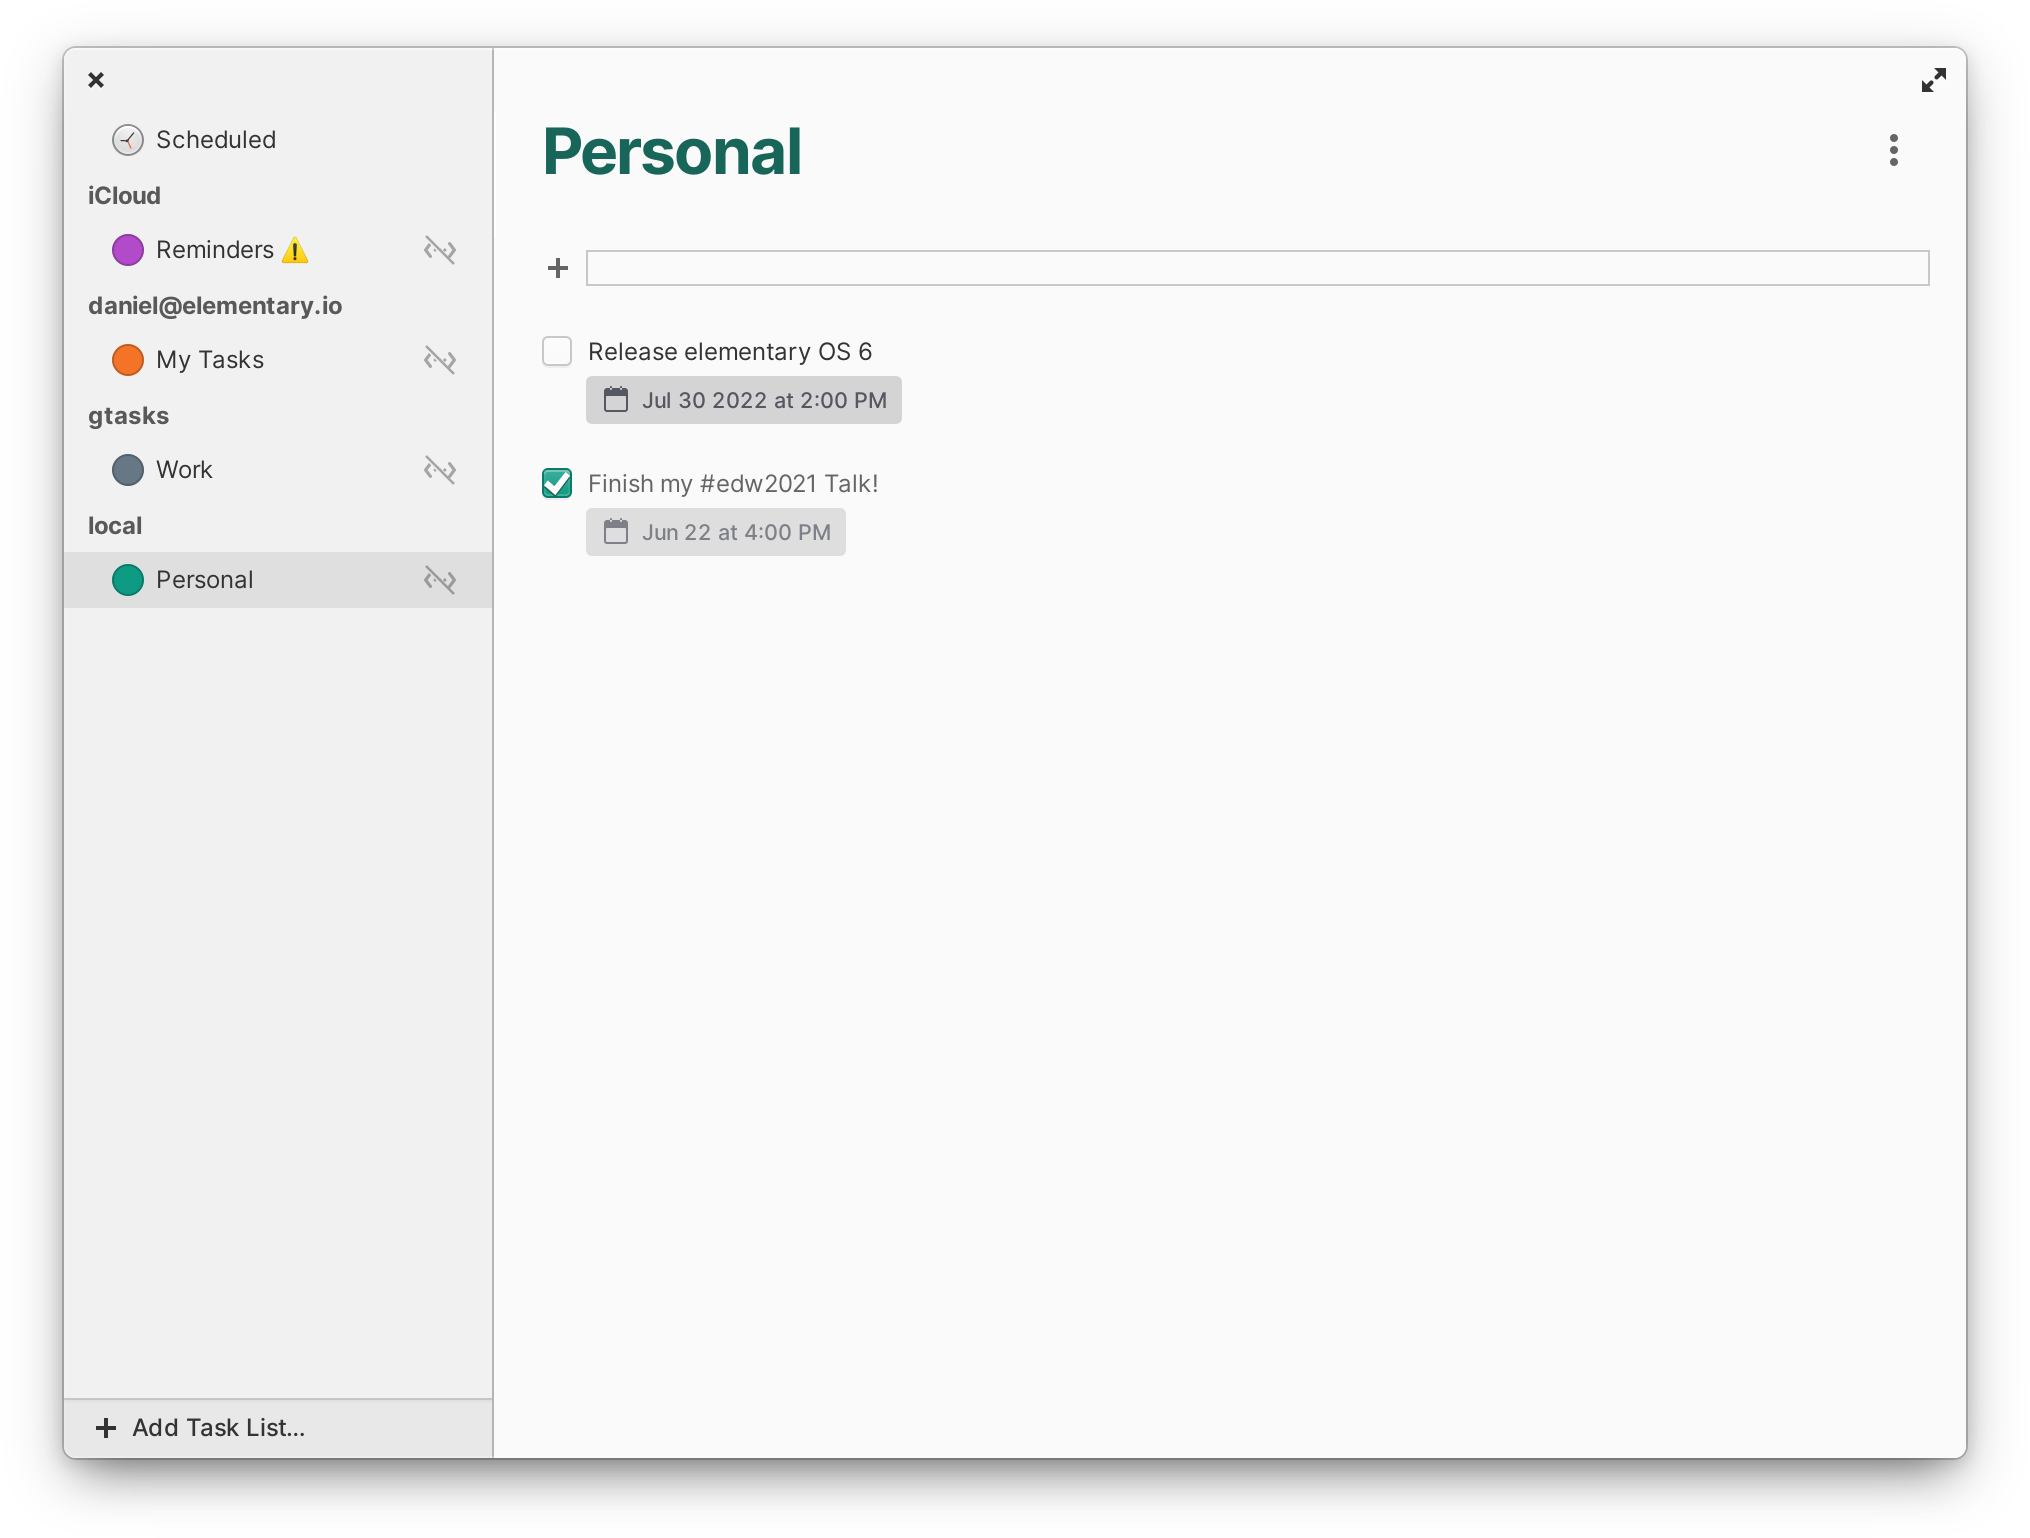Click the close sidebar X icon
Screen dimensions: 2030x1538
pyautogui.click(x=95, y=79)
